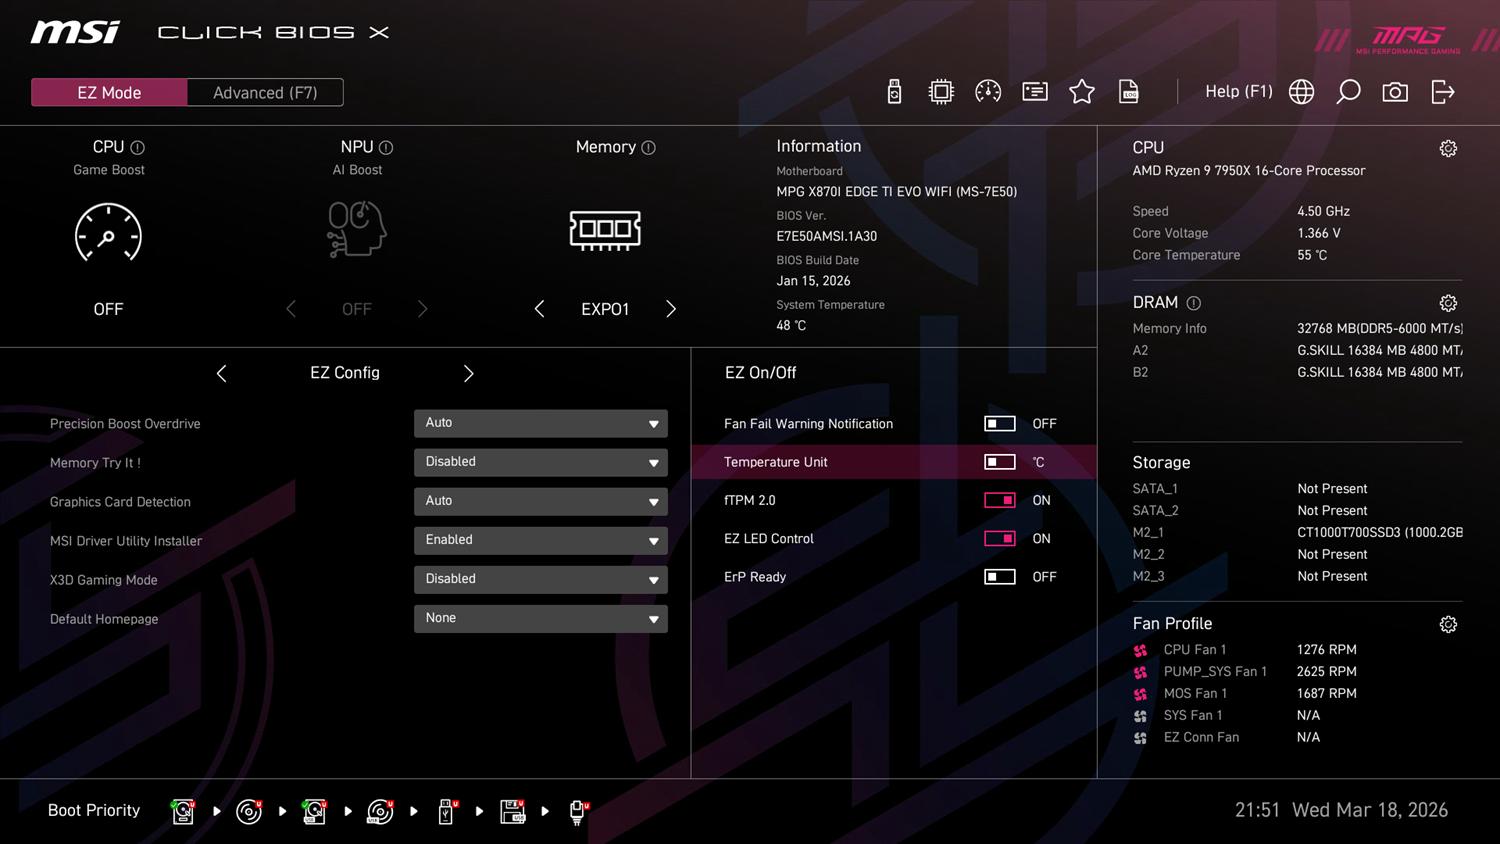The image size is (1500, 844).
Task: Click the CPU chip icon in toolbar
Action: point(941,92)
